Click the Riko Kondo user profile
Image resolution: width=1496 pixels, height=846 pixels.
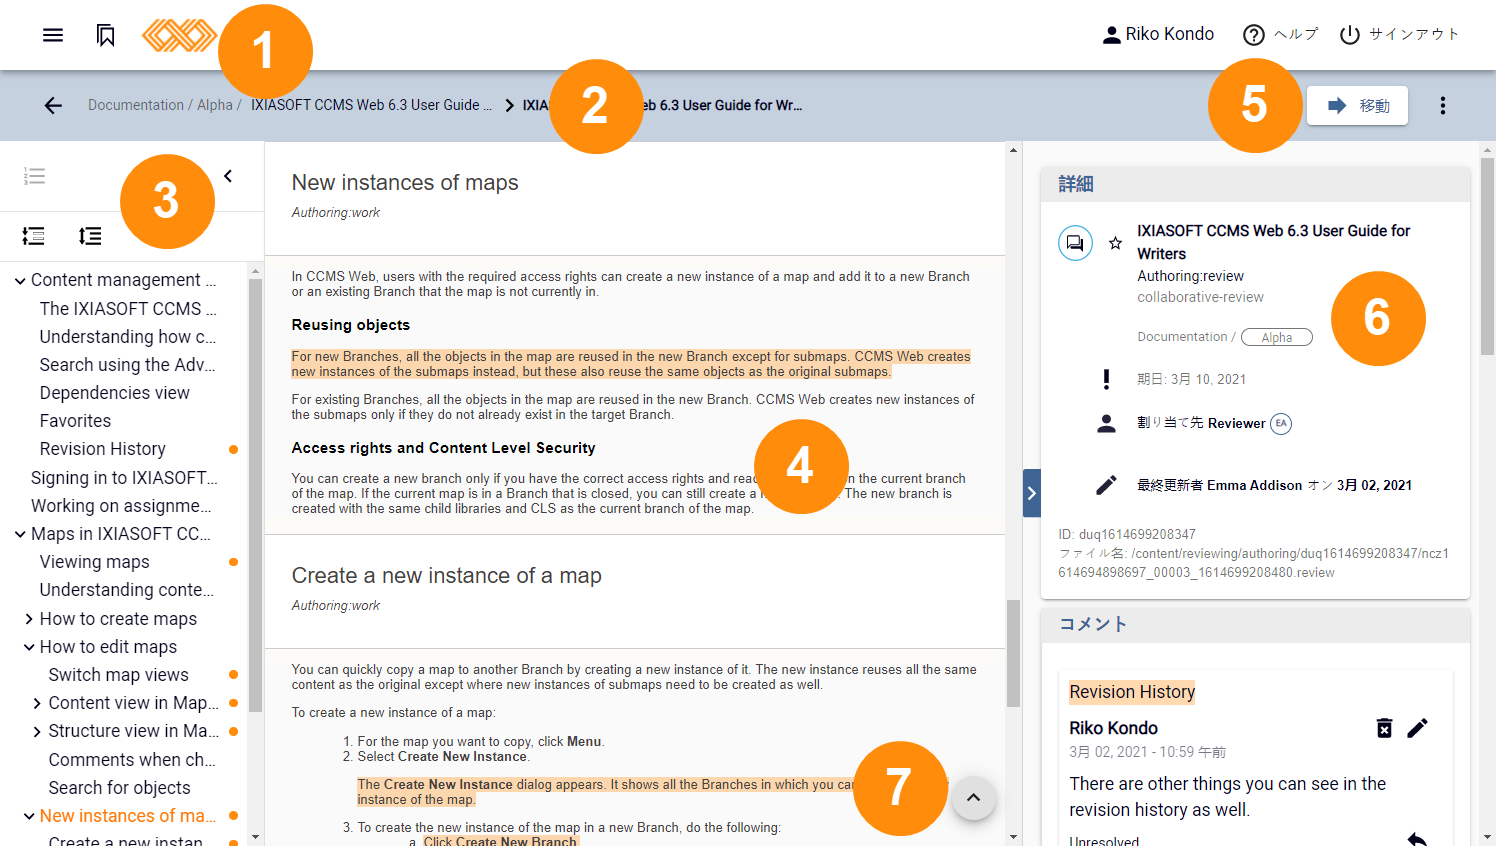coord(1158,34)
